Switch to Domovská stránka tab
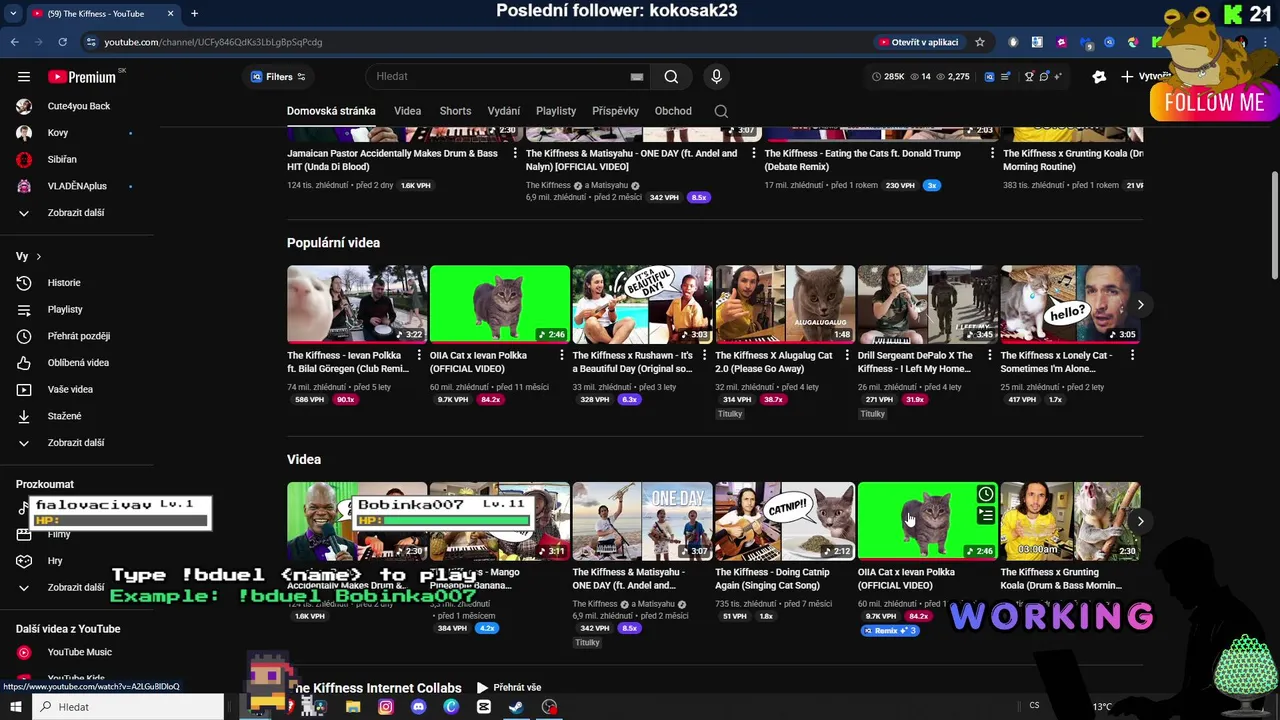Viewport: 1280px width, 720px height. tap(331, 111)
